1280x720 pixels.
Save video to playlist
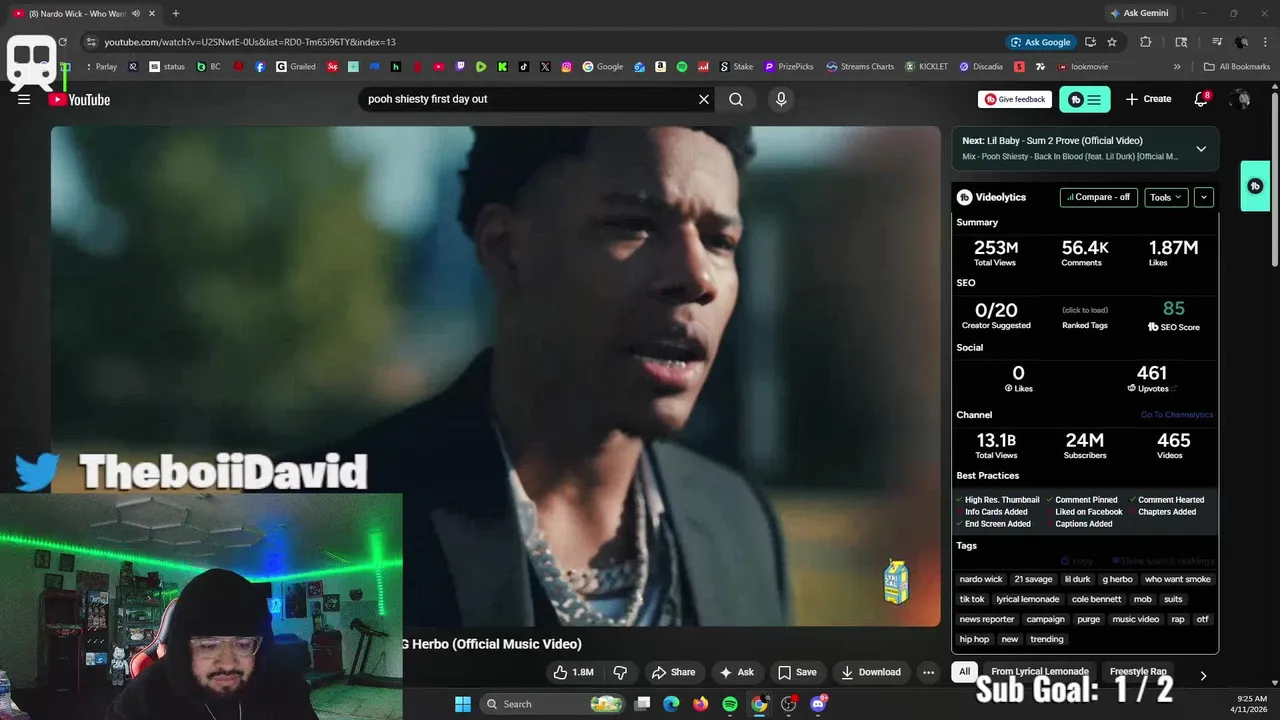(797, 672)
